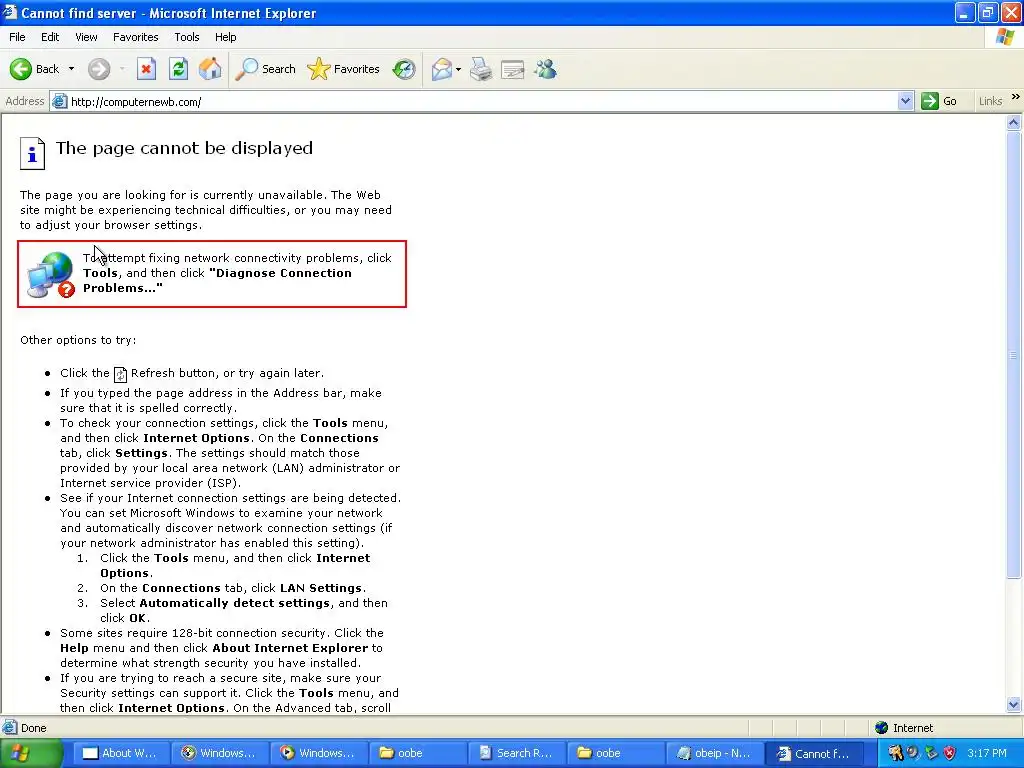Screen dimensions: 1024x768
Task: Open the Tools menu
Action: coord(186,37)
